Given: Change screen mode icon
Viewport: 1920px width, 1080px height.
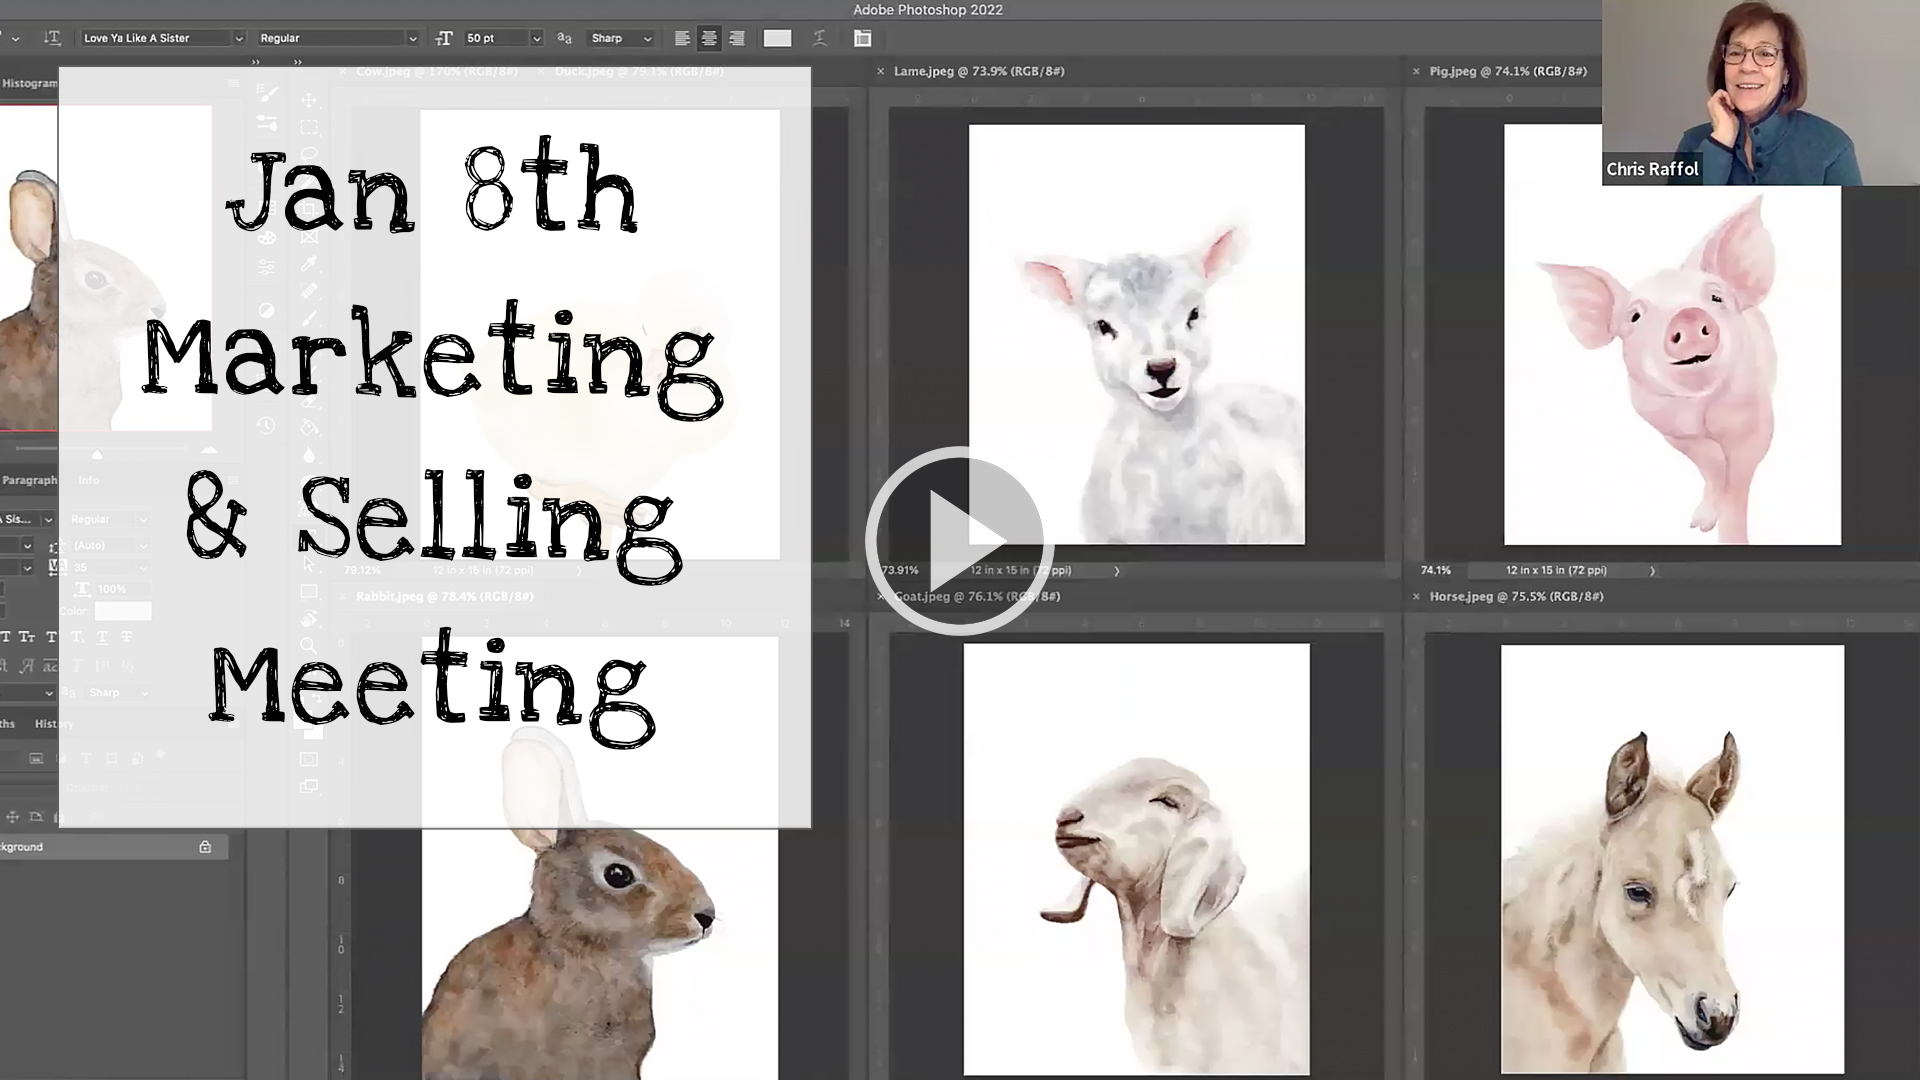Looking at the screenshot, I should [309, 787].
